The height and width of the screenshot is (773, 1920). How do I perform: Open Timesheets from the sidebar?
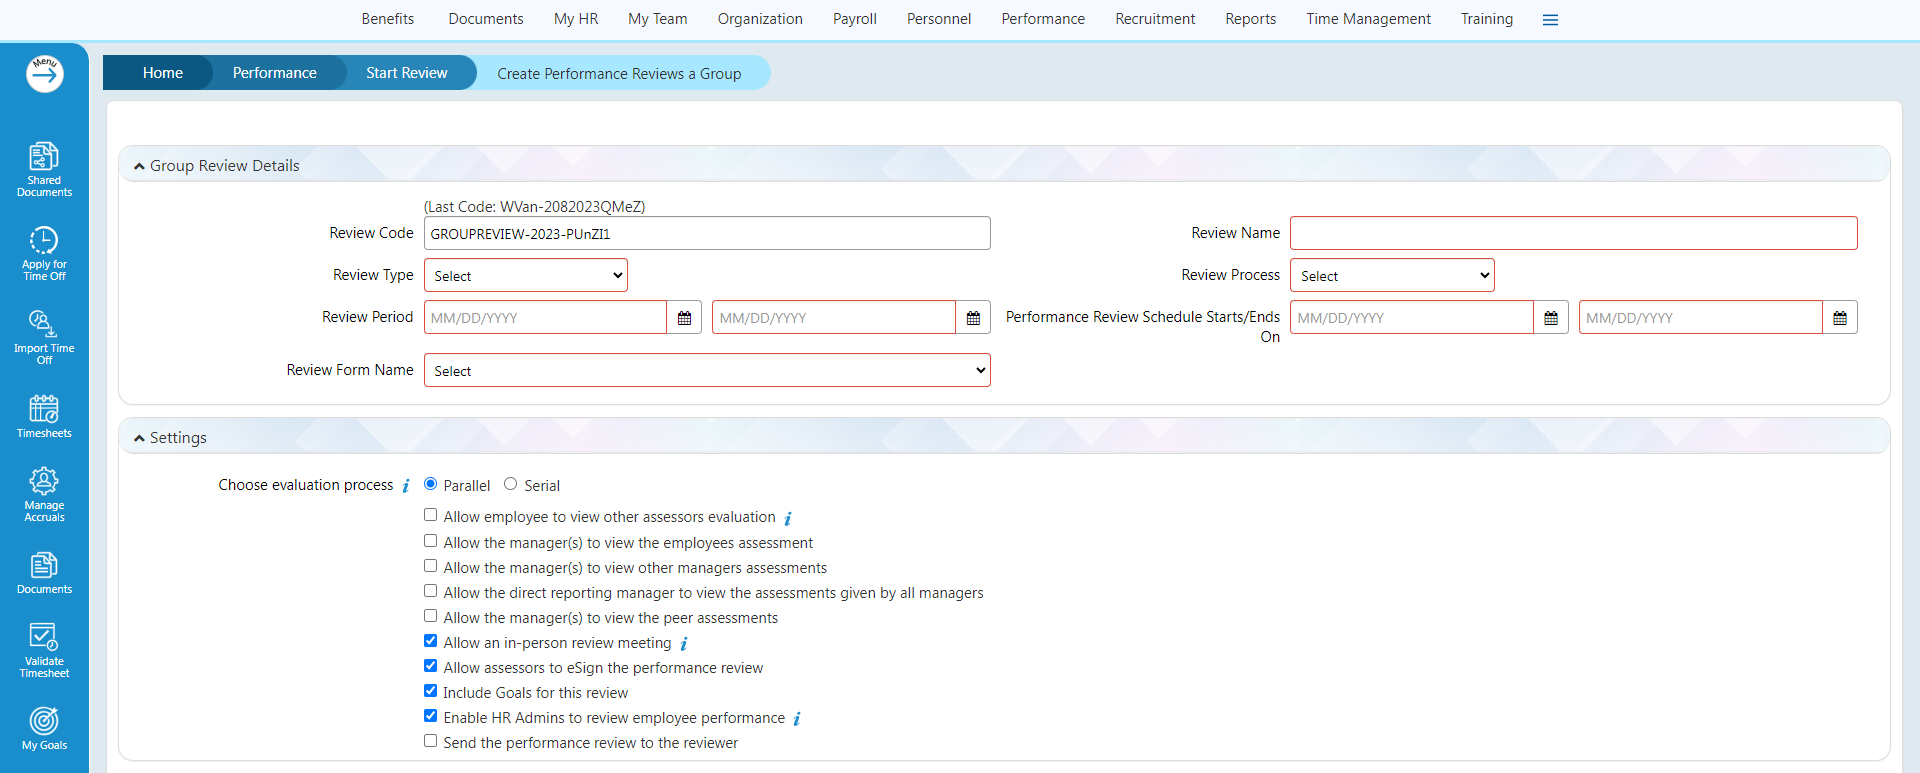pyautogui.click(x=44, y=409)
